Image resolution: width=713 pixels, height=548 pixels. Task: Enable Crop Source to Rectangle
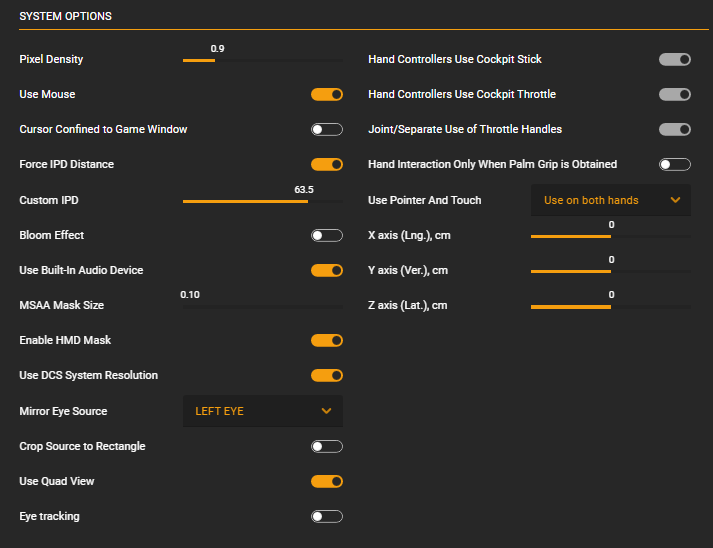point(326,446)
